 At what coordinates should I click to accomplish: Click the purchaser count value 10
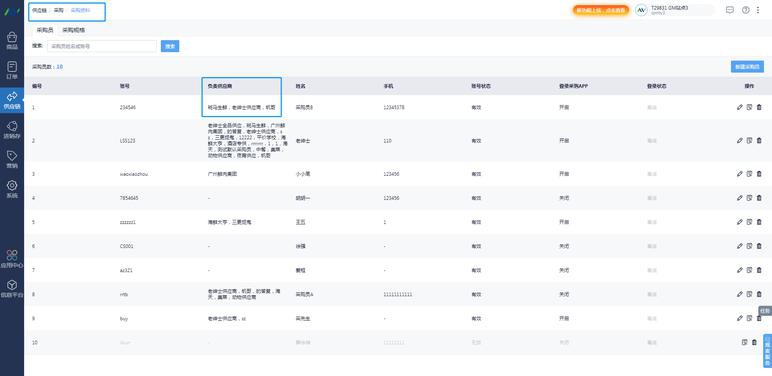(x=60, y=66)
